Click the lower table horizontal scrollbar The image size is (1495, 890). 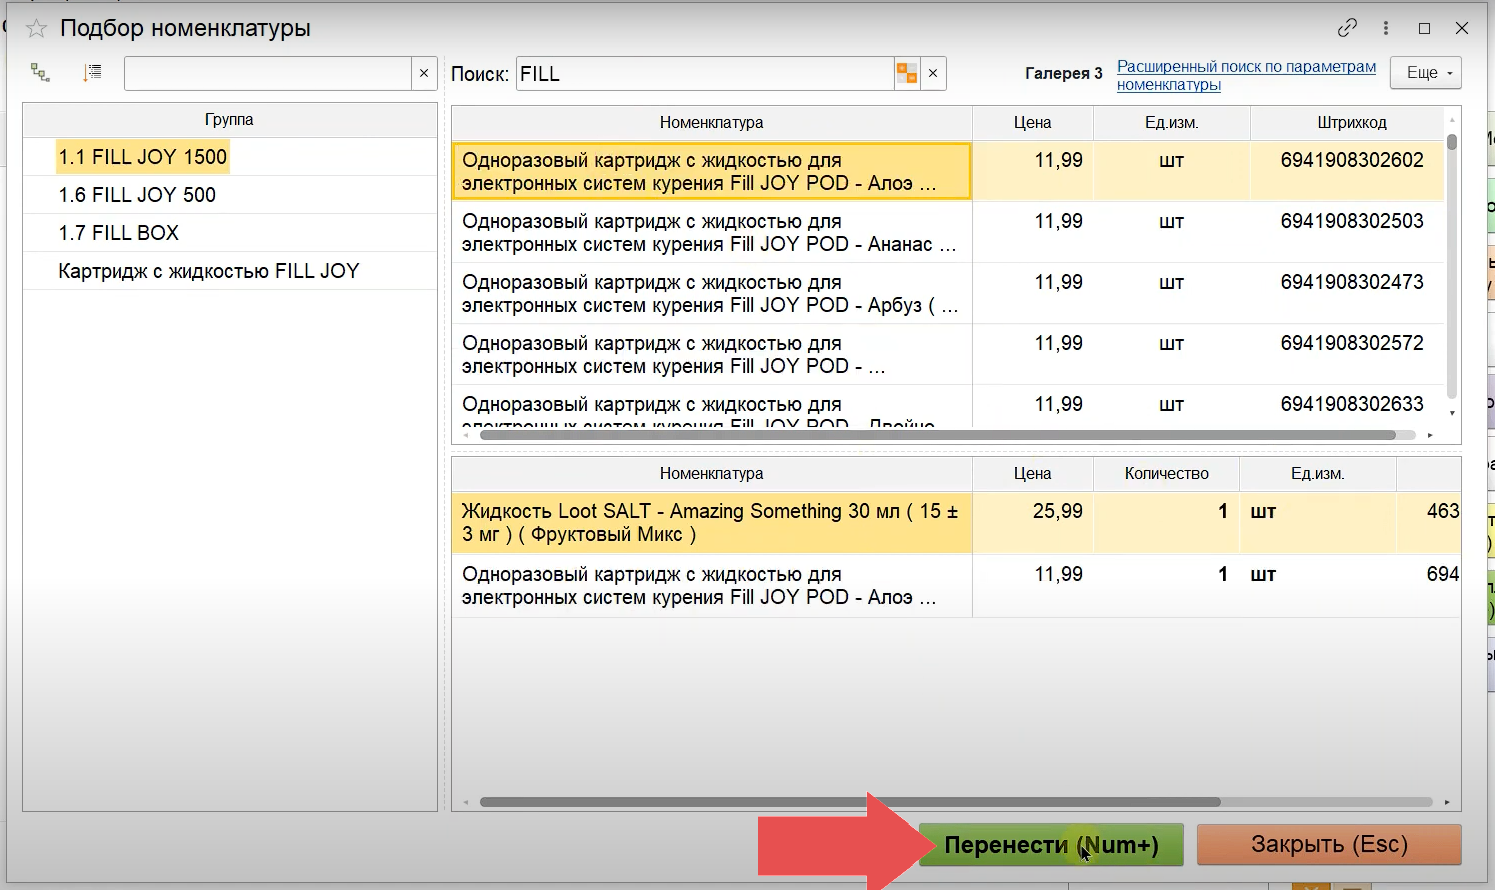pyautogui.click(x=850, y=802)
